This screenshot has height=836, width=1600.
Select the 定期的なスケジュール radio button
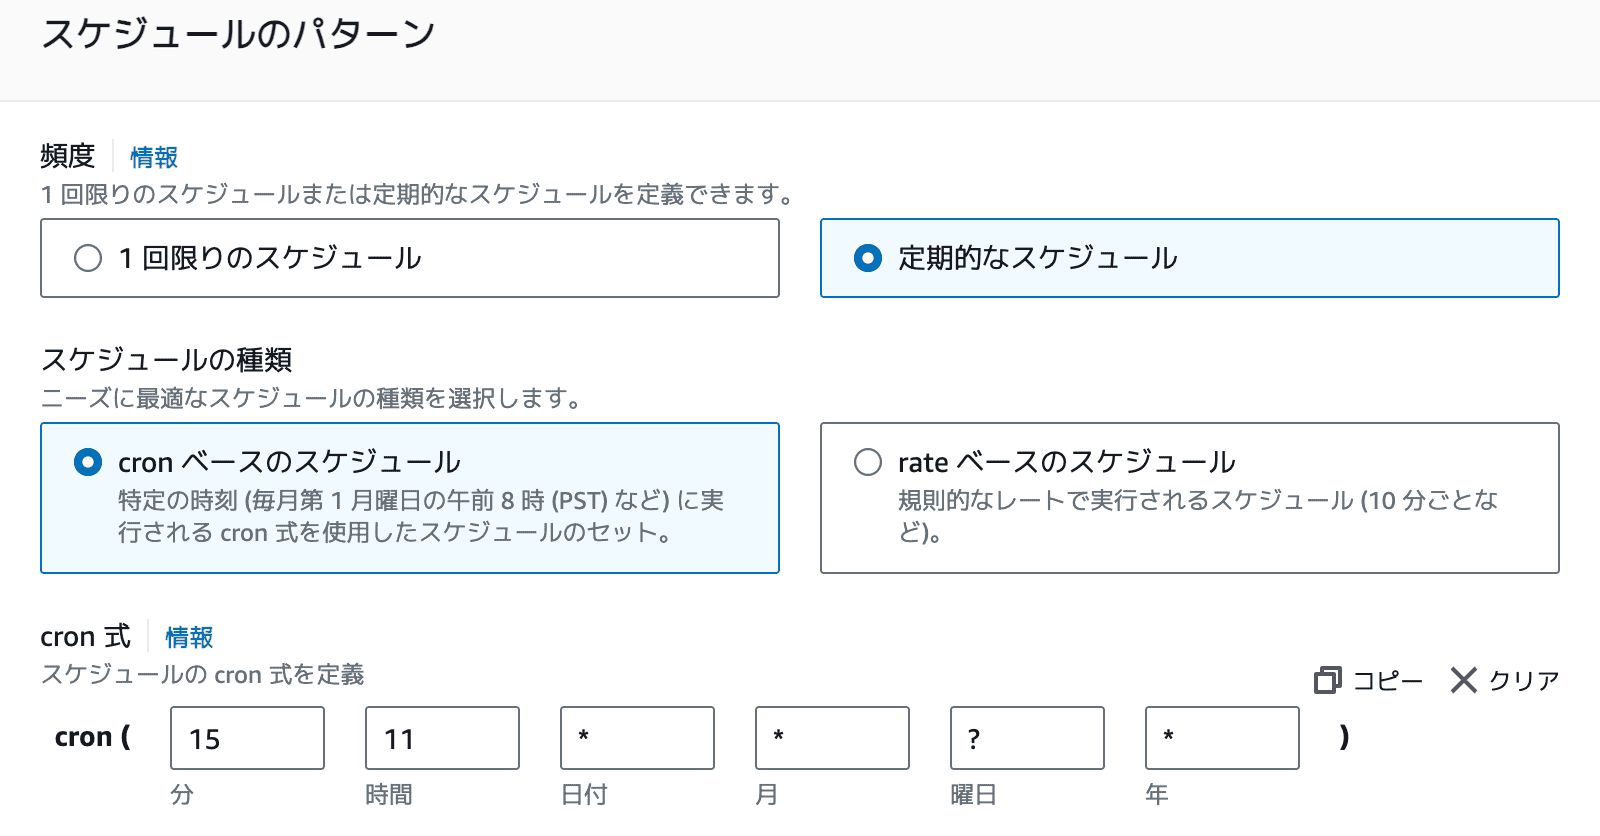point(868,258)
